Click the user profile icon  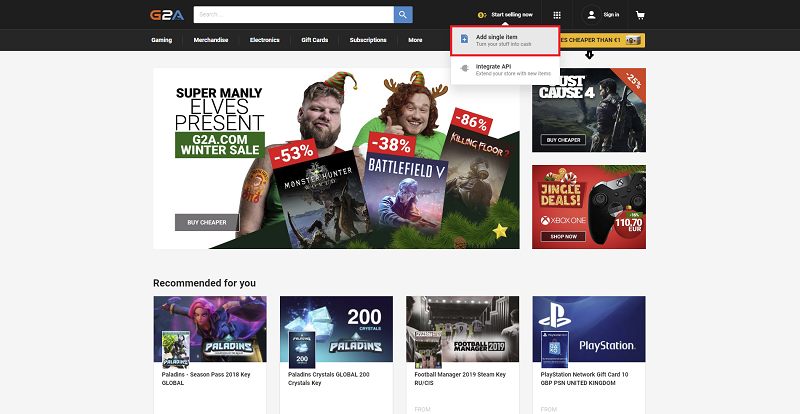[591, 15]
